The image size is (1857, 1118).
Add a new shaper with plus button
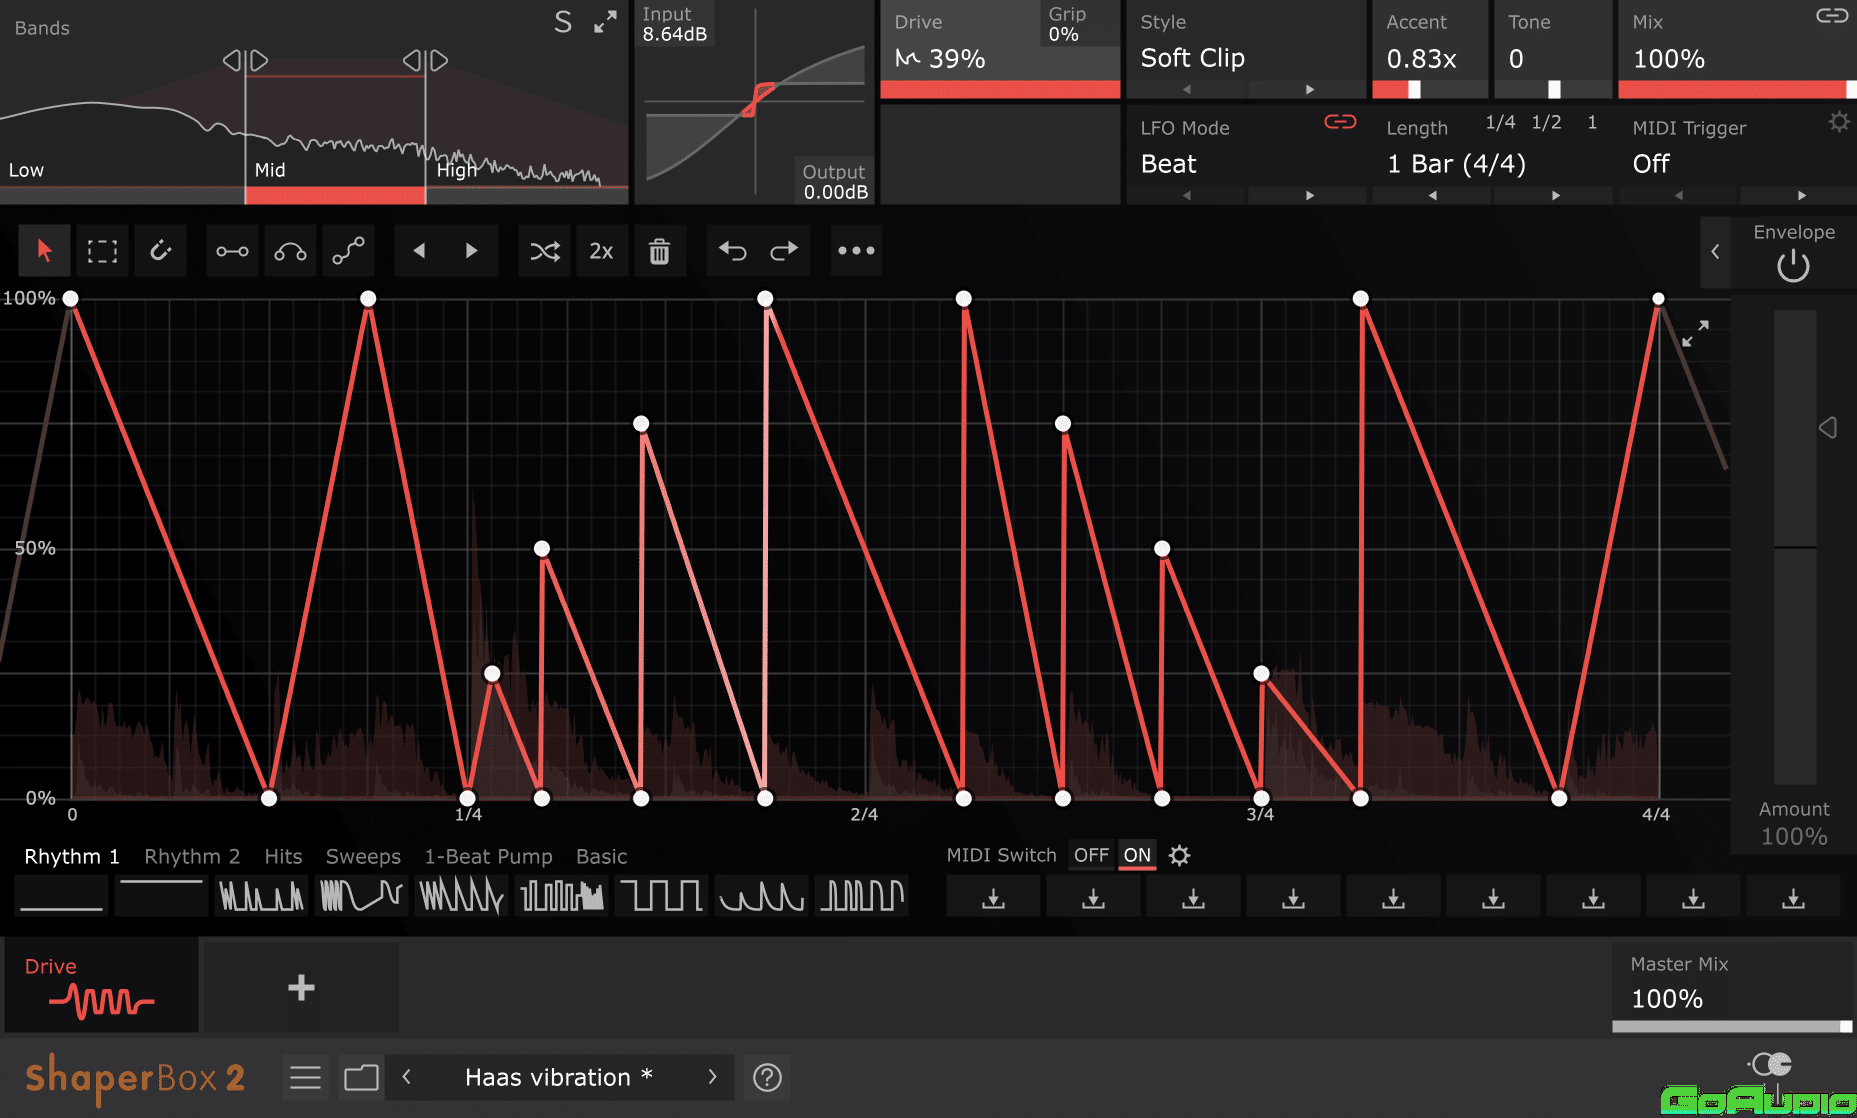point(300,987)
